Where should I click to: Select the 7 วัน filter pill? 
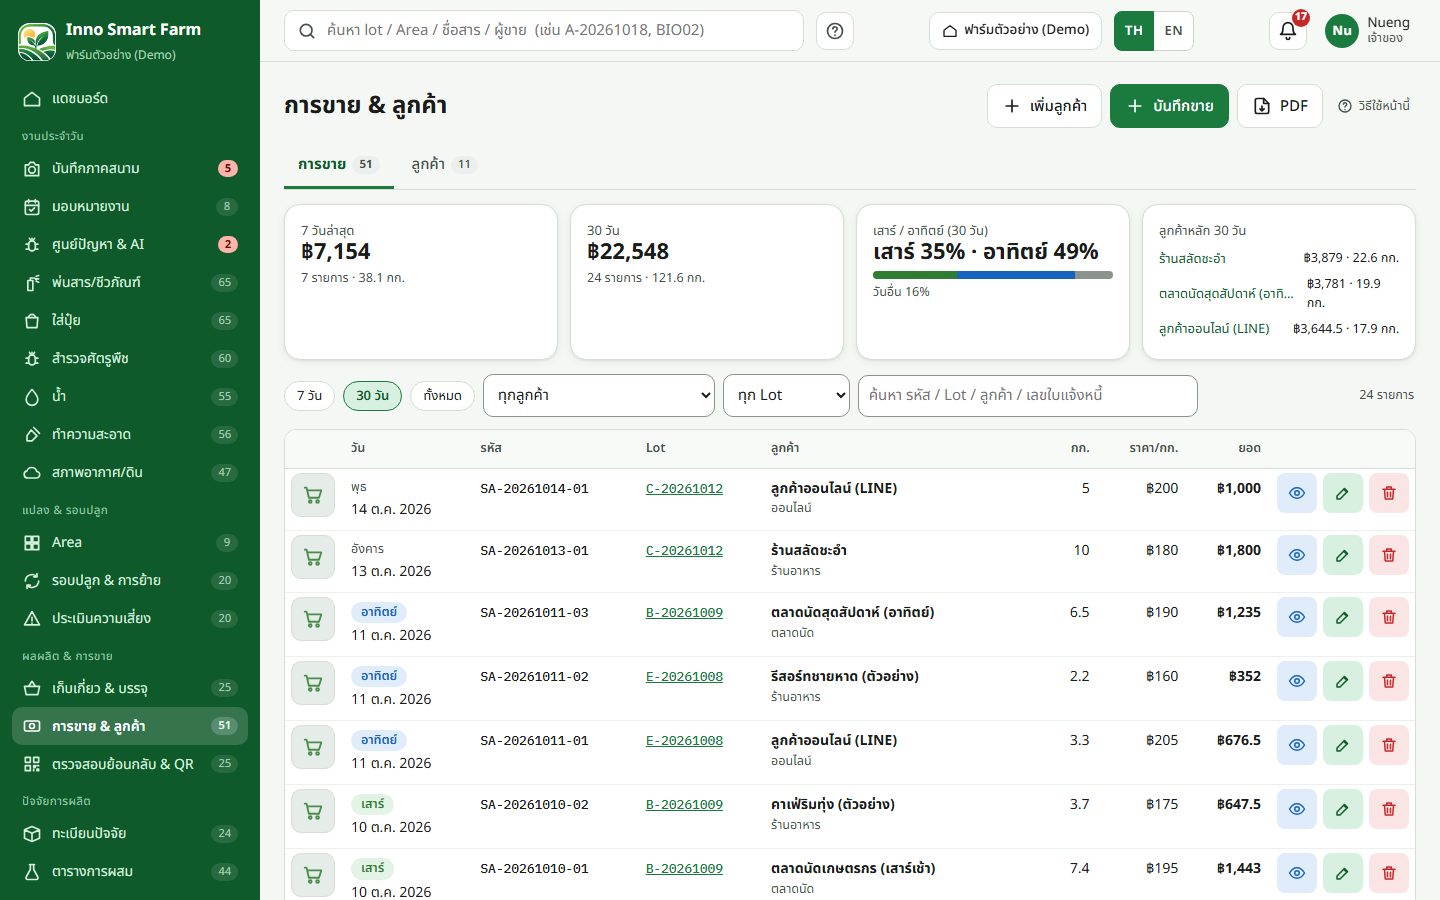309,396
